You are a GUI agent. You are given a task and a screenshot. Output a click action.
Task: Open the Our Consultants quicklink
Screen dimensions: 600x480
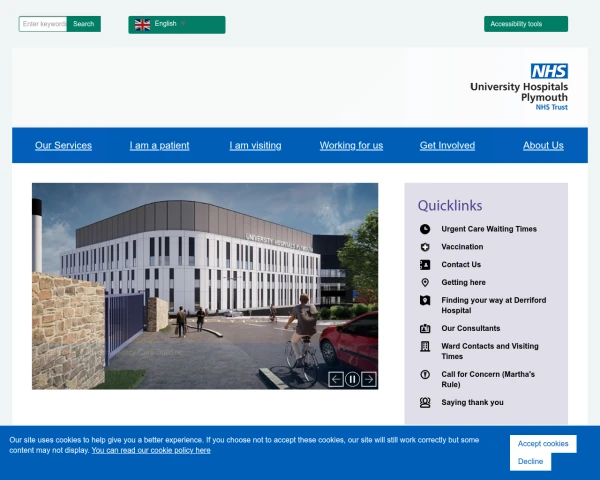(471, 328)
